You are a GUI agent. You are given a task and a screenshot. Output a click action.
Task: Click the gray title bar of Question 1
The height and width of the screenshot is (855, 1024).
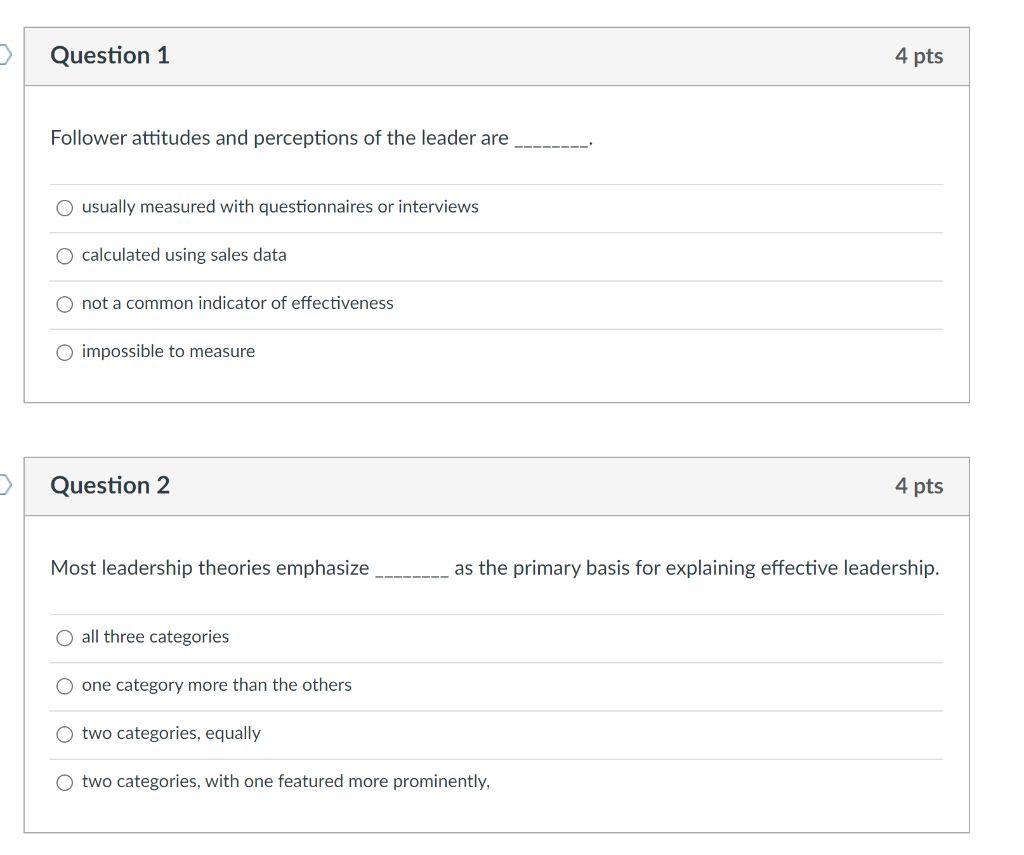coord(500,56)
